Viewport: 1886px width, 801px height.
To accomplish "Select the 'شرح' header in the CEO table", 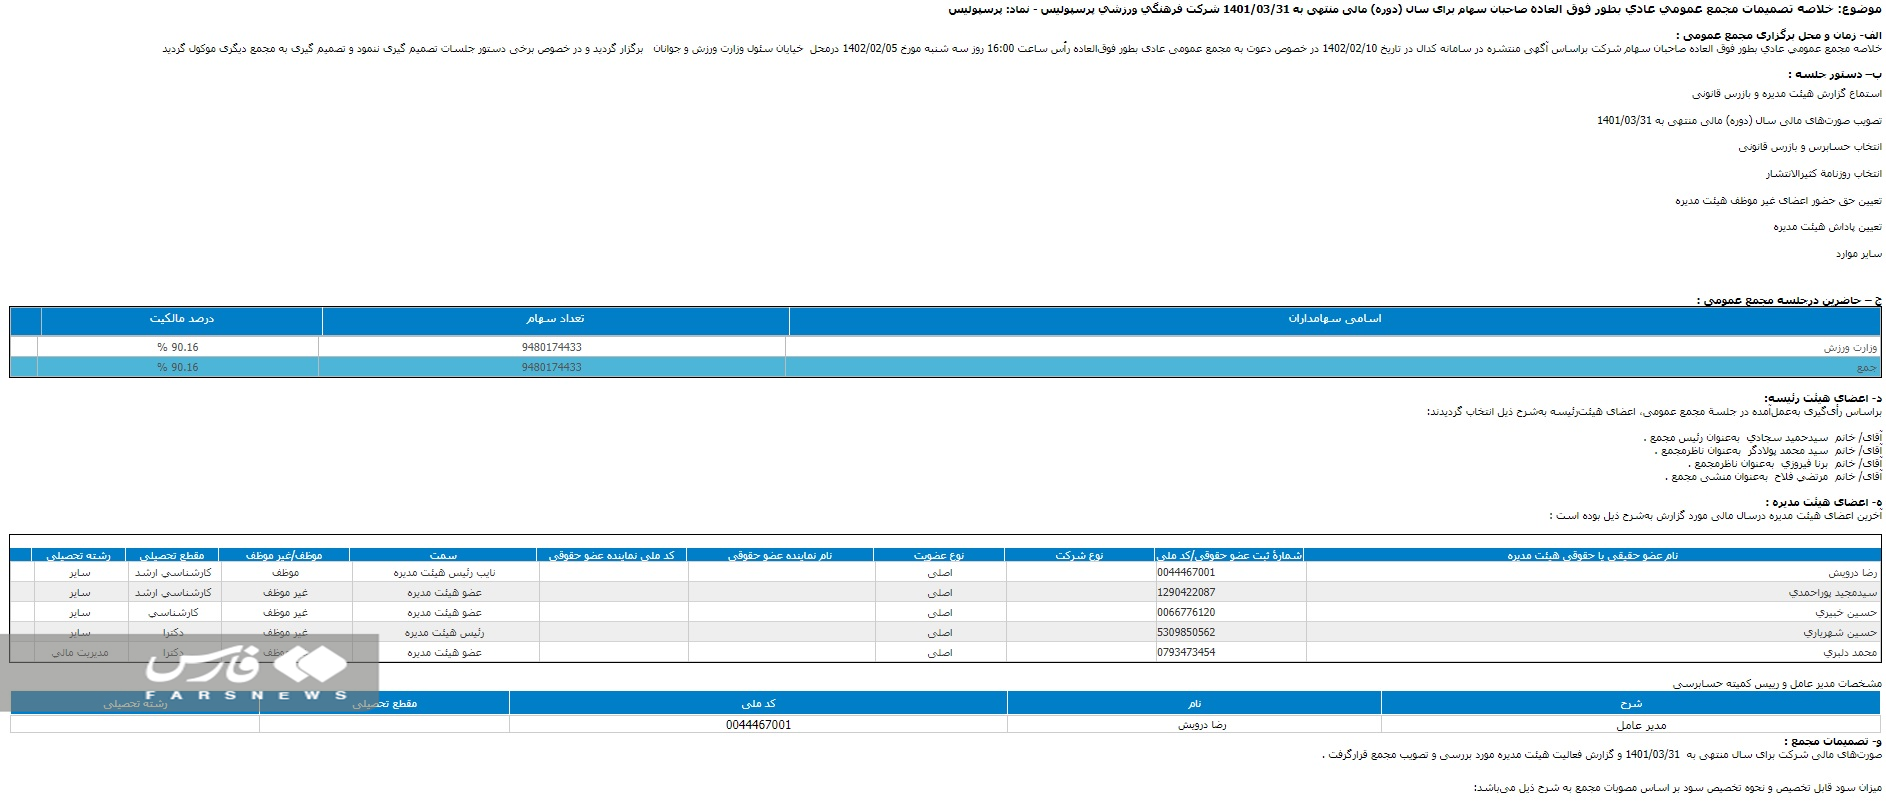I will coord(1631,704).
